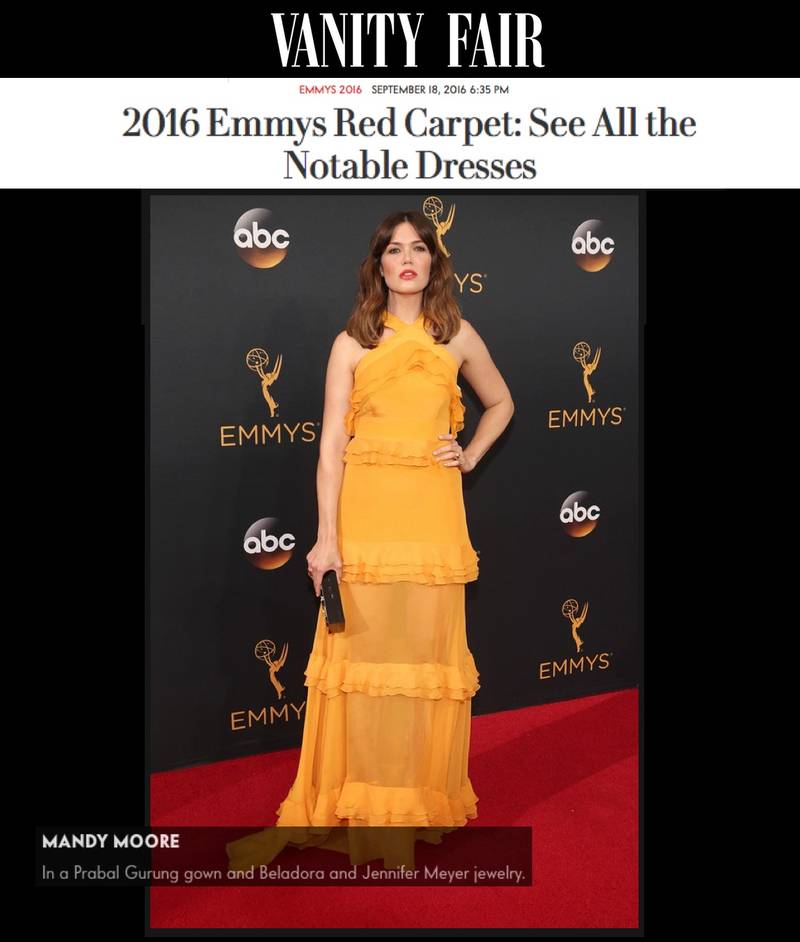Click the left-side EMMYS gold text
The width and height of the screenshot is (800, 942).
(268, 434)
